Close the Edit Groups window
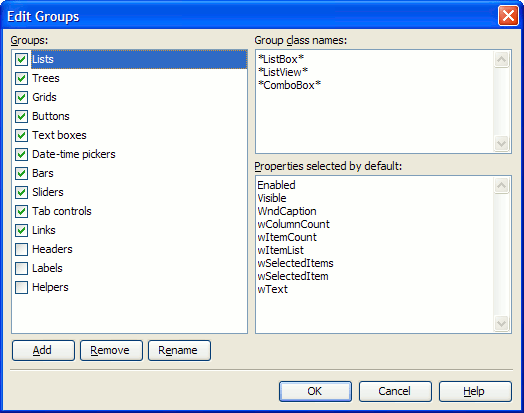The height and width of the screenshot is (413, 524). click(x=508, y=15)
